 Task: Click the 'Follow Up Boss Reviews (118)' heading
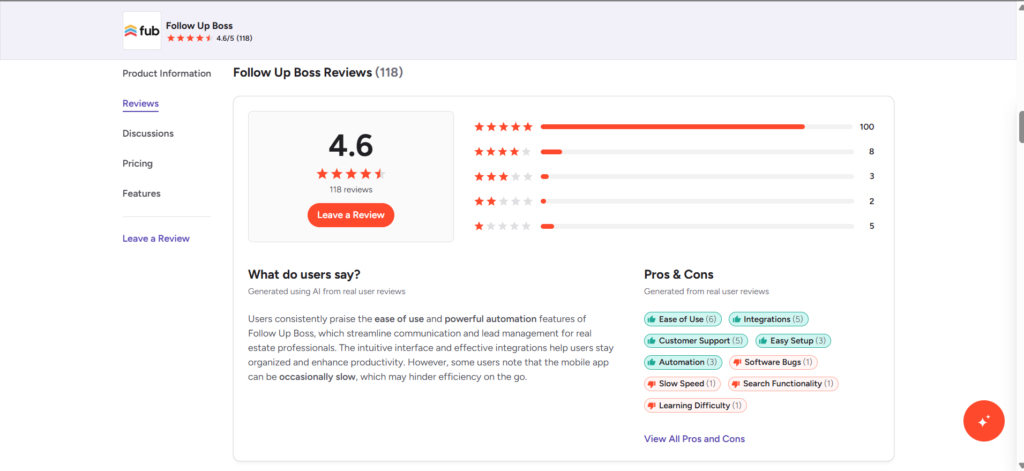(318, 73)
